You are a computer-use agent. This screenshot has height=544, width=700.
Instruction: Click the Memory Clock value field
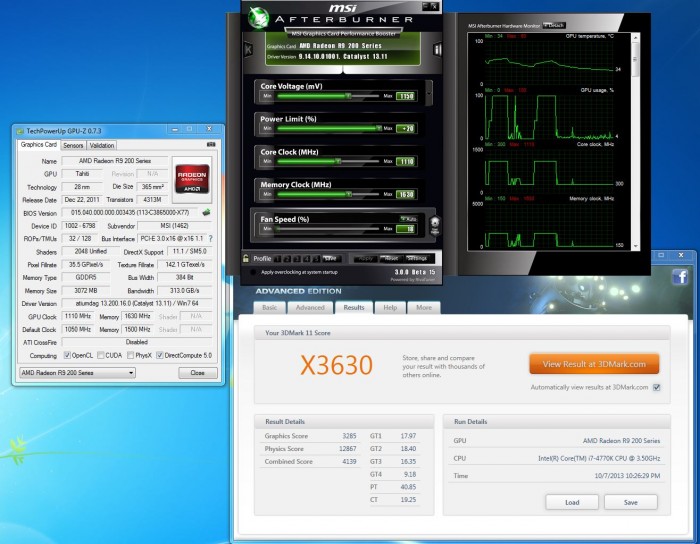click(x=405, y=195)
